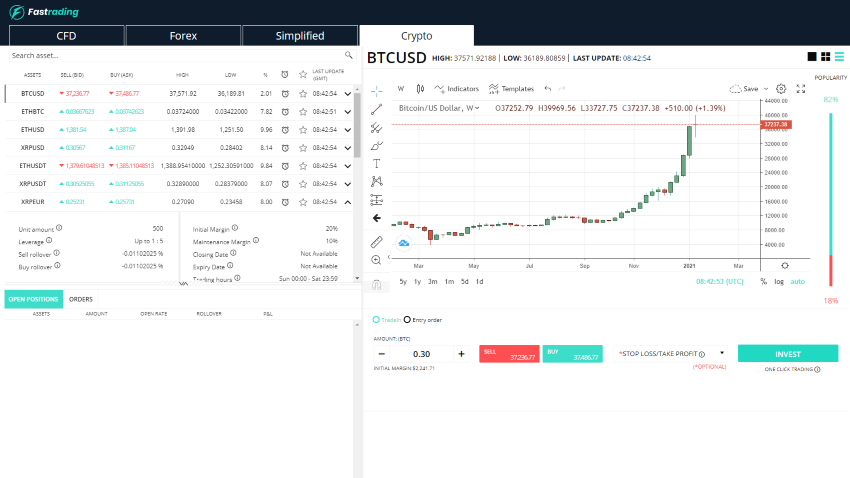This screenshot has height=478, width=850.
Task: Expand BTCUSD row details
Action: [347, 94]
